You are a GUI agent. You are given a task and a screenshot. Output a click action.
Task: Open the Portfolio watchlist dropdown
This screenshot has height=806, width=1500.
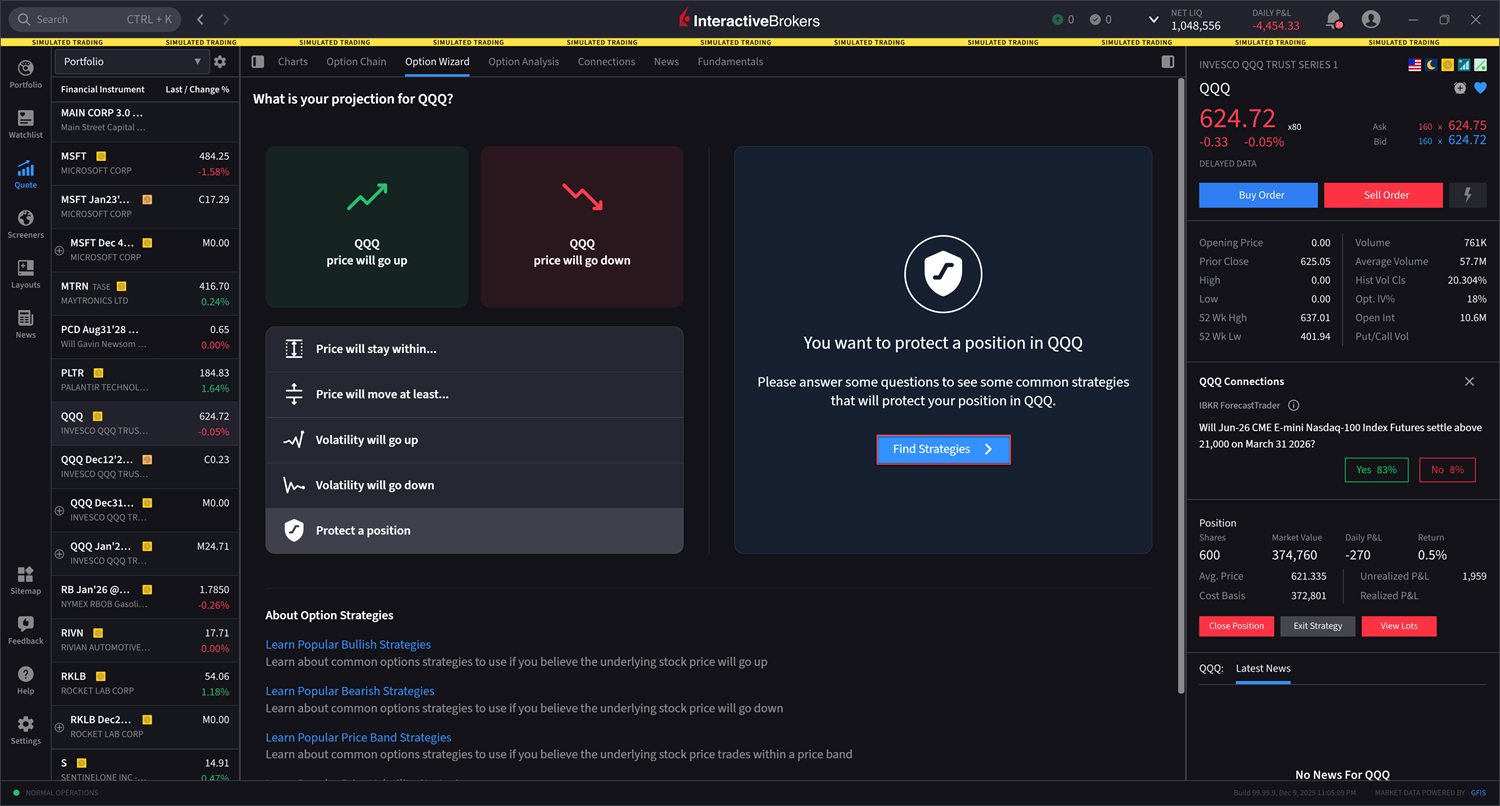click(x=131, y=62)
